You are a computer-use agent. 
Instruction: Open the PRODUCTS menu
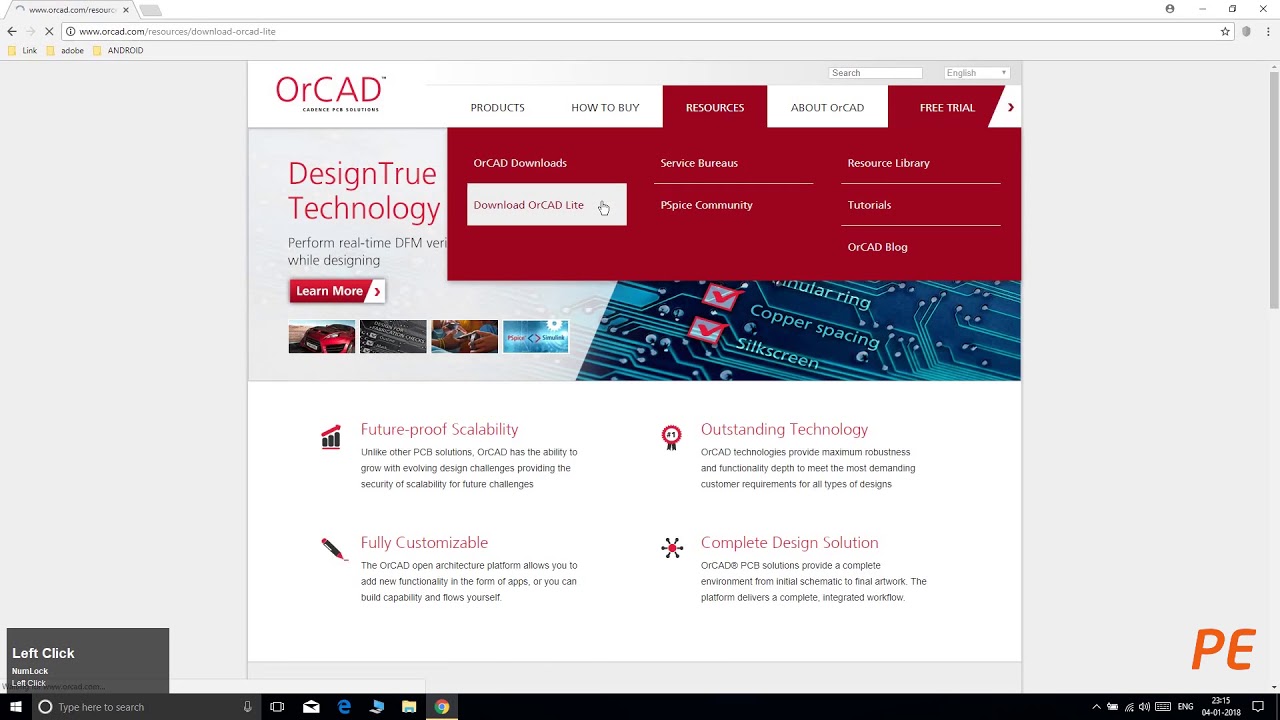(497, 107)
